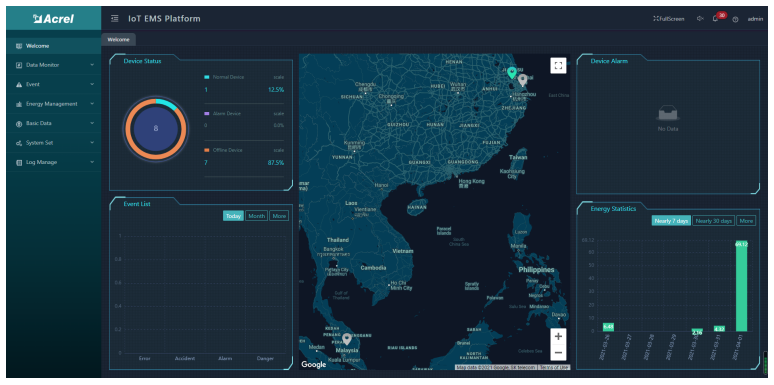This screenshot has height=385, width=774.
Task: Click the 2021-04-01 energy bar
Action: (741, 286)
